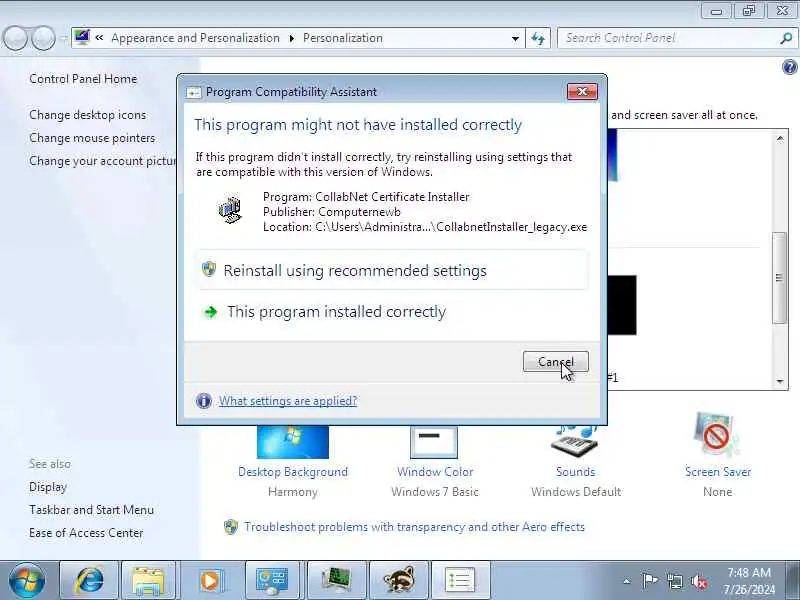Open Aero transparency troubleshooter link
This screenshot has width=800, height=600.
(x=414, y=527)
